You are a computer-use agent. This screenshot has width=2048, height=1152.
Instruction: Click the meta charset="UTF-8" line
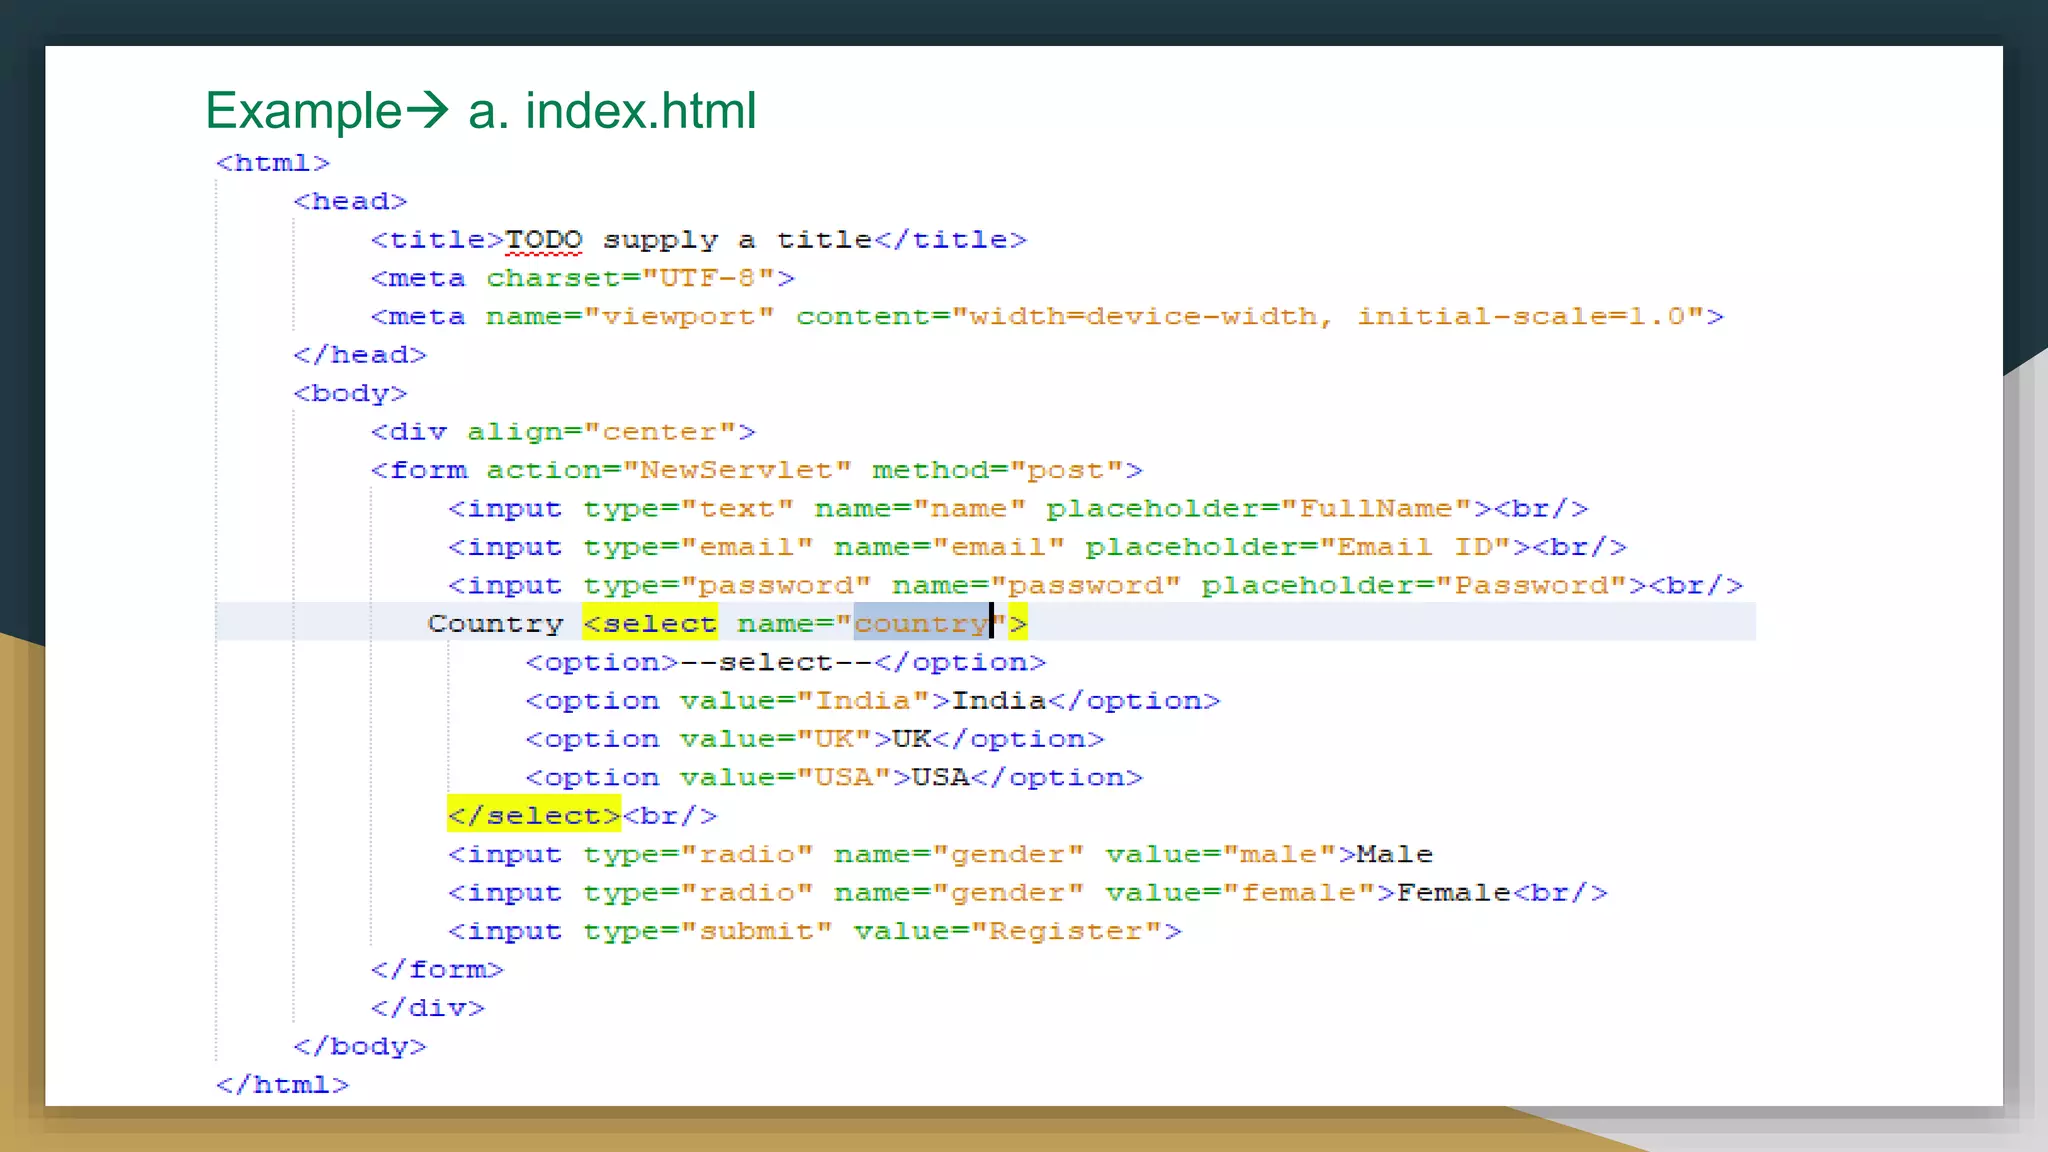click(x=582, y=278)
